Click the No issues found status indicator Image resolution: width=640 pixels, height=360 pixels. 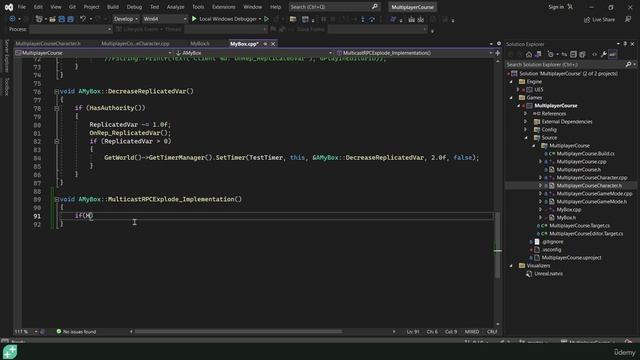(76, 332)
